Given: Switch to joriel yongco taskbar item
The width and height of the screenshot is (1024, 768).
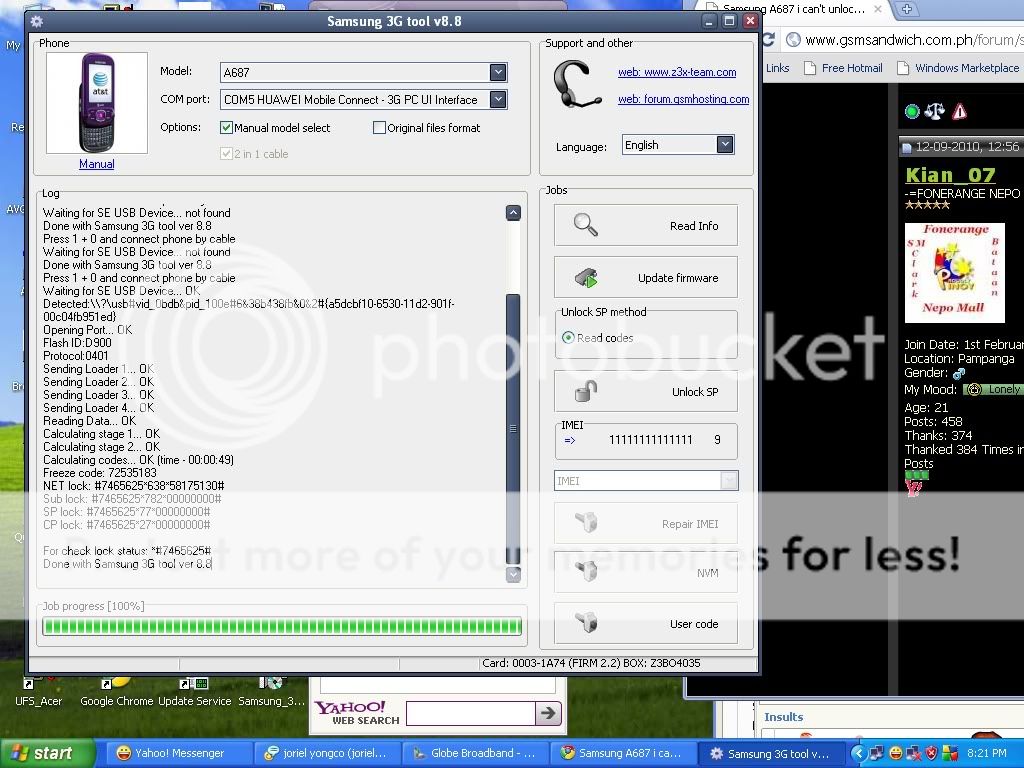Looking at the screenshot, I should (326, 753).
